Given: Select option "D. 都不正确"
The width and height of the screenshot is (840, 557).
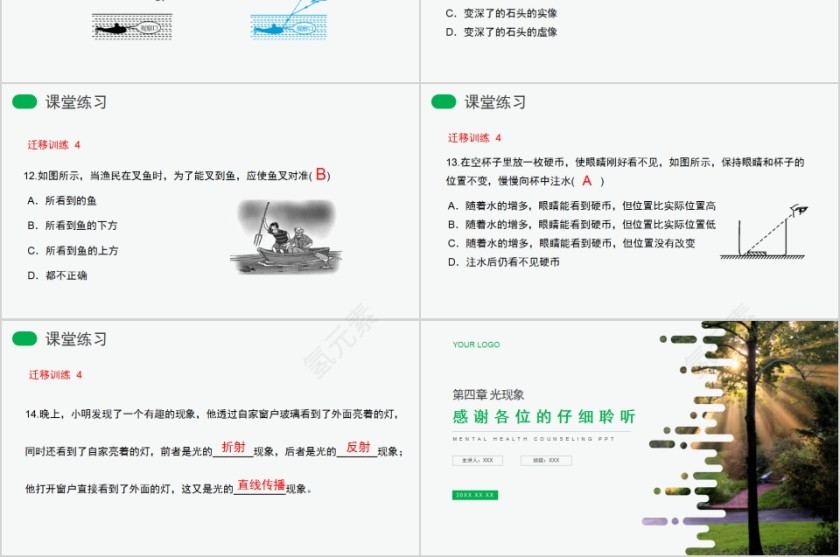Looking at the screenshot, I should [x=57, y=276].
